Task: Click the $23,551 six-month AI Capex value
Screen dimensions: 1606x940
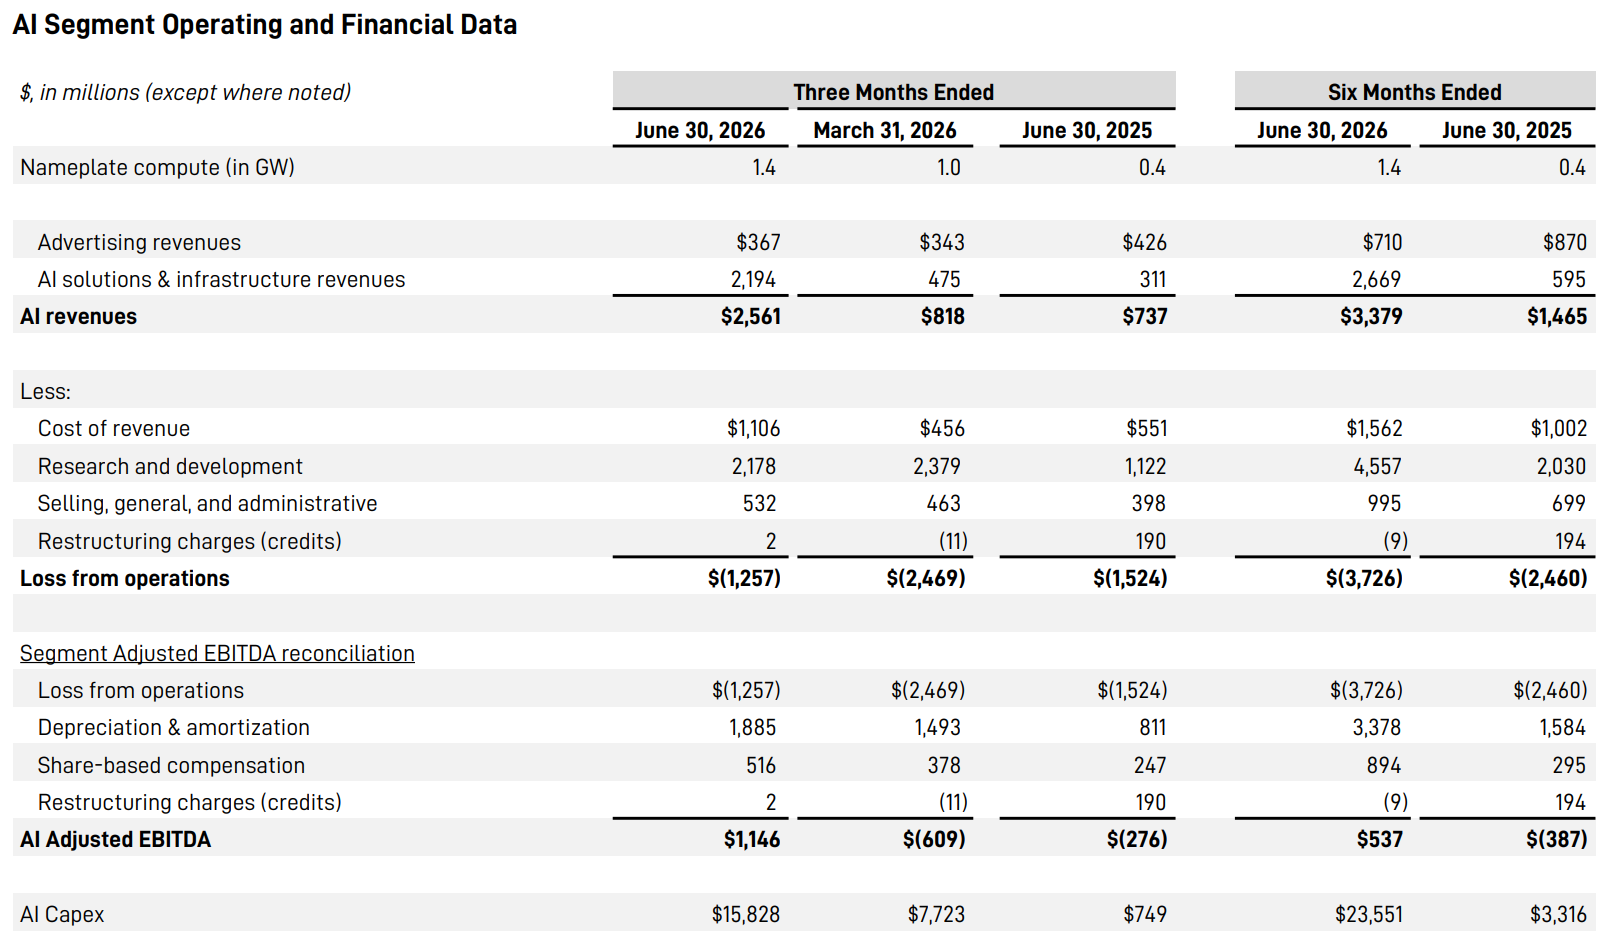Action: 1368,915
